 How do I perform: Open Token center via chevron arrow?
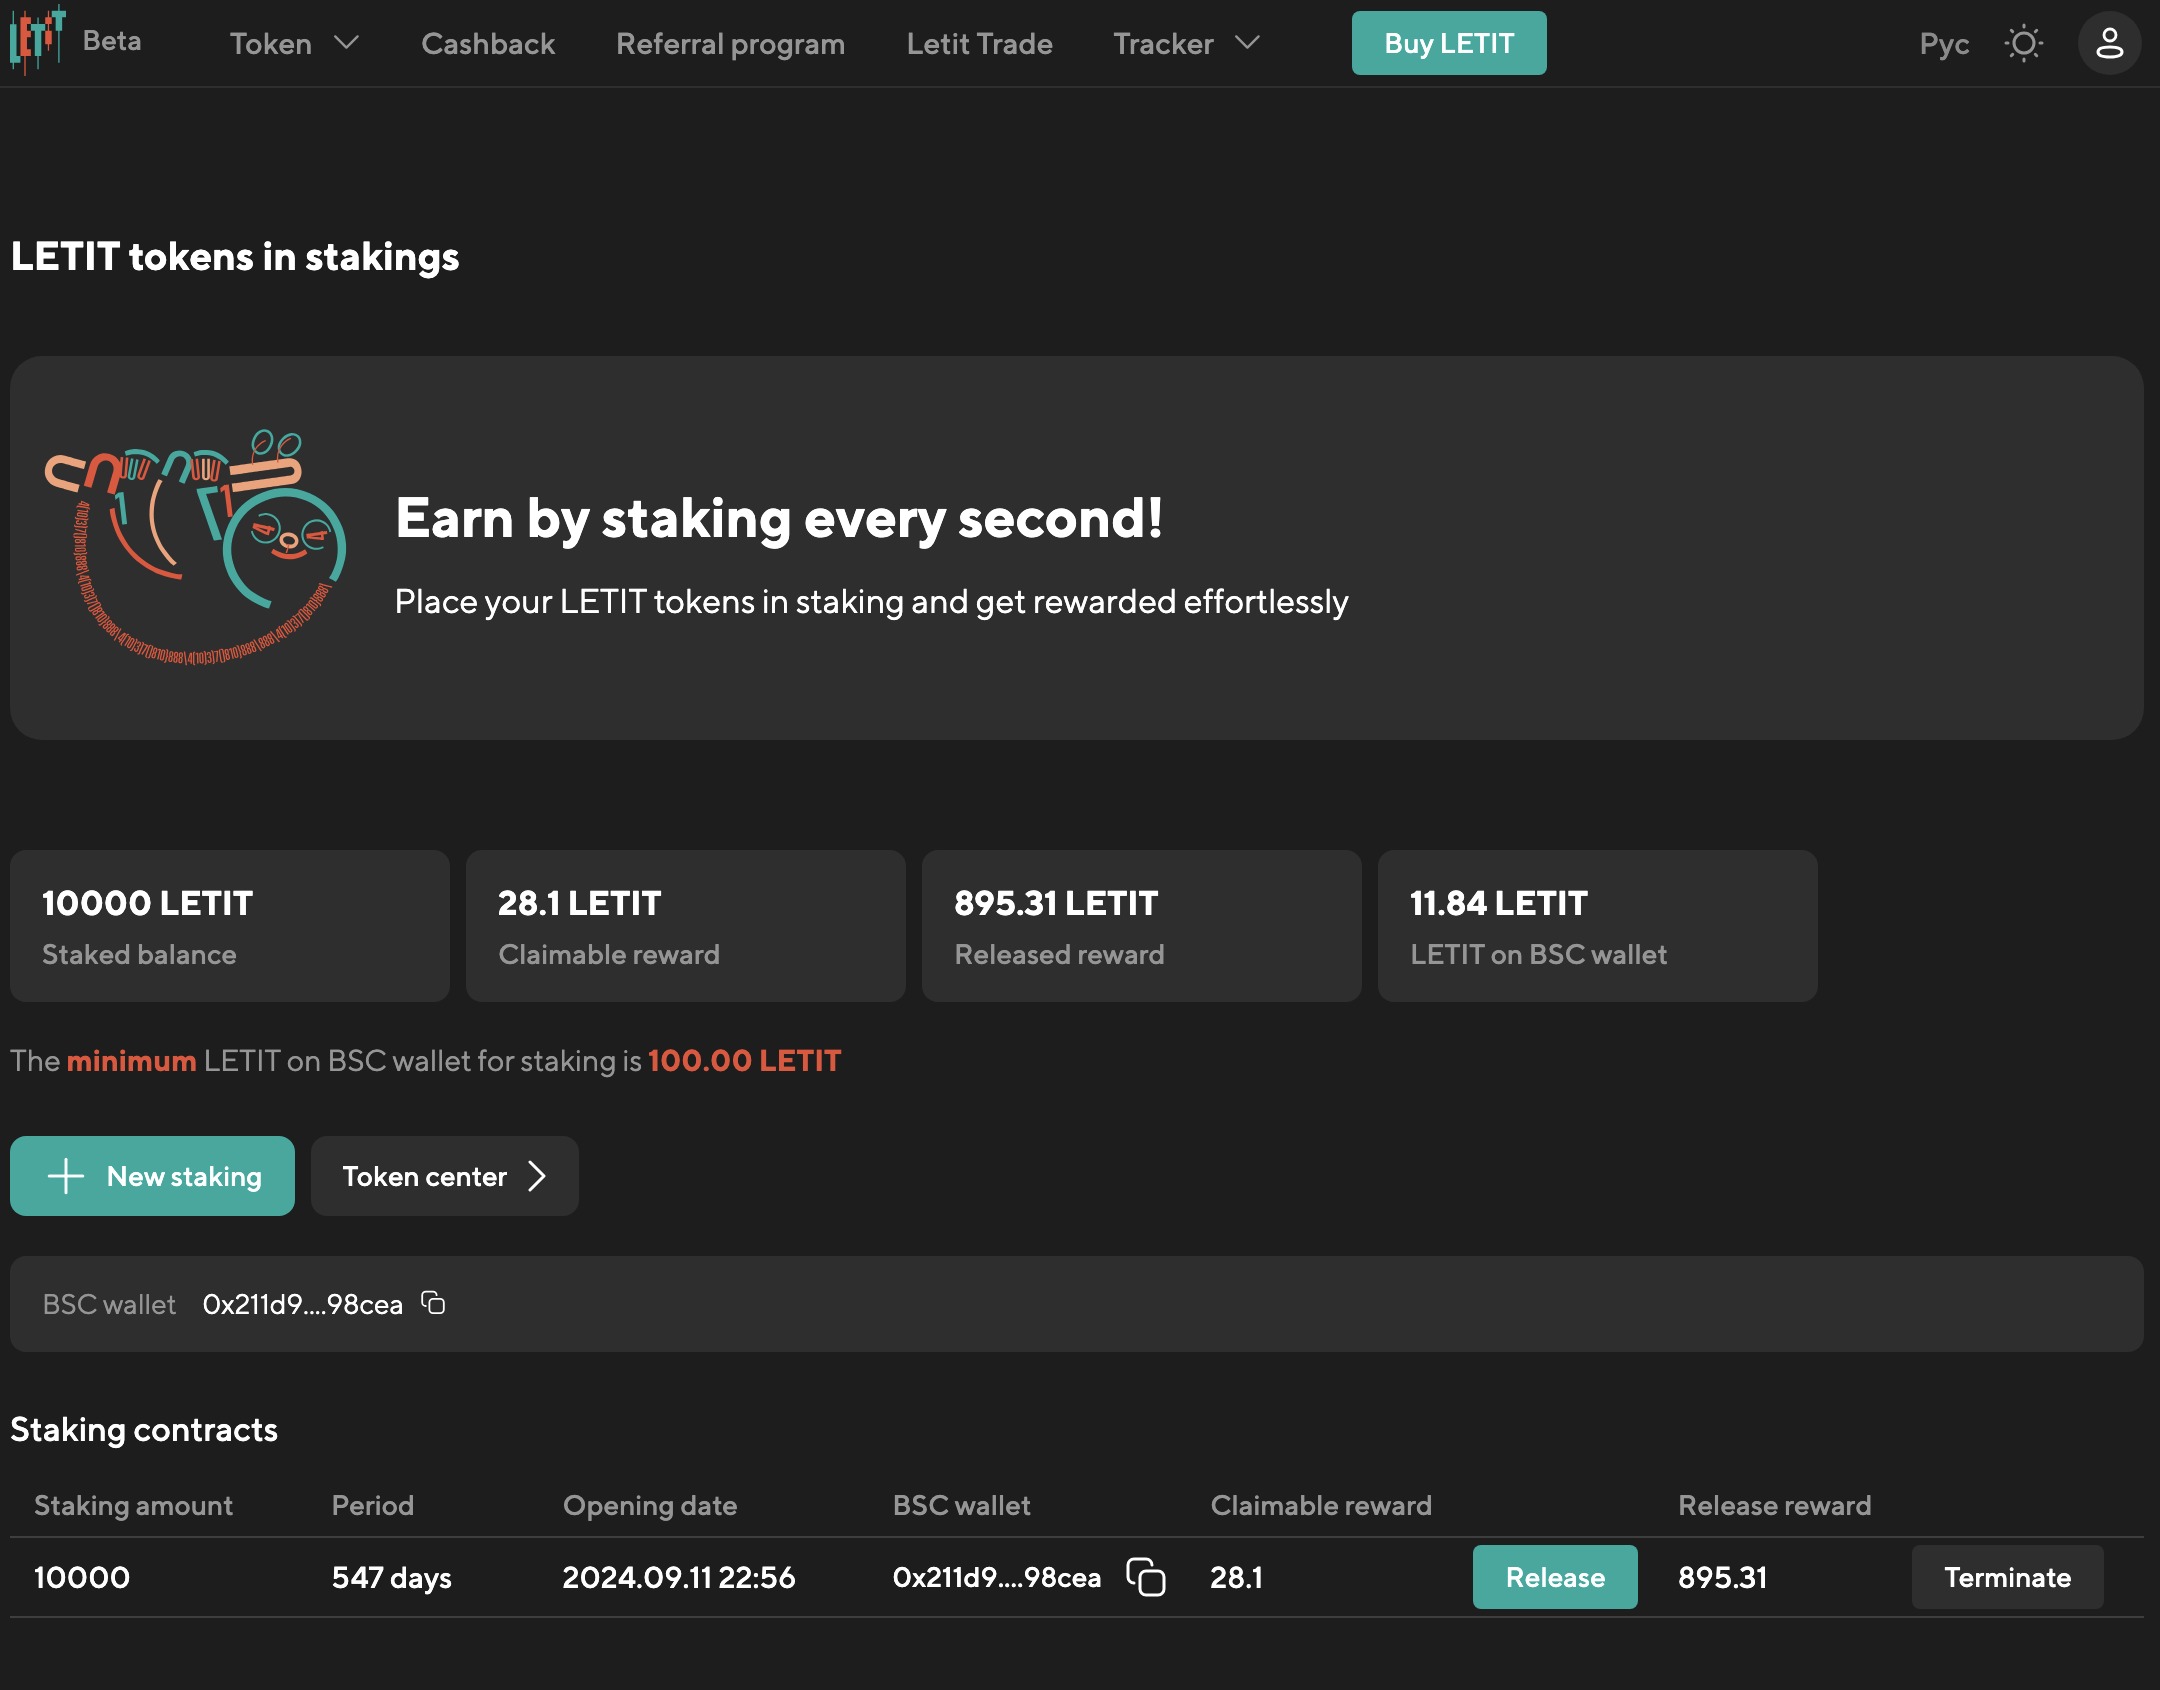537,1176
